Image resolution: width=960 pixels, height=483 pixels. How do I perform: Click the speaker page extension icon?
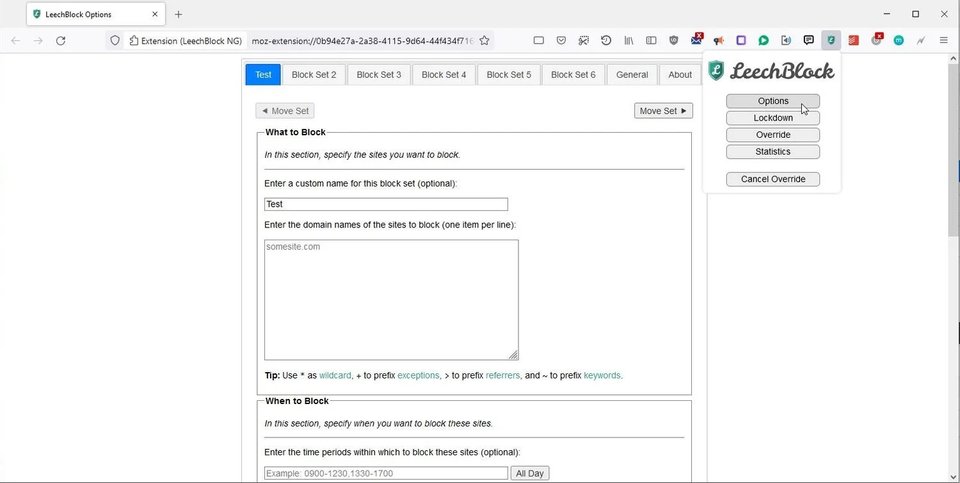786,40
